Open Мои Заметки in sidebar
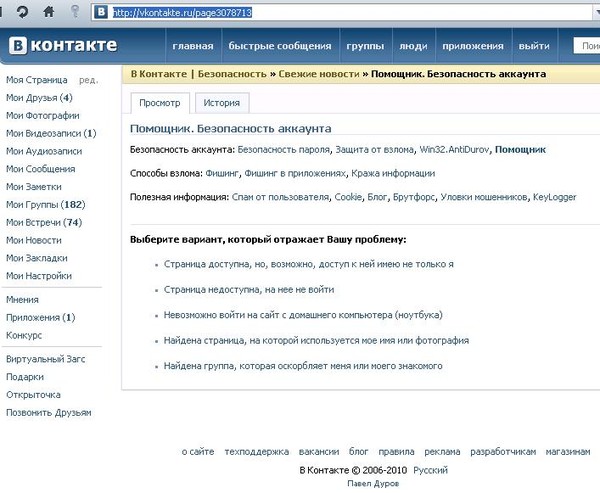The image size is (600, 493). (34, 187)
